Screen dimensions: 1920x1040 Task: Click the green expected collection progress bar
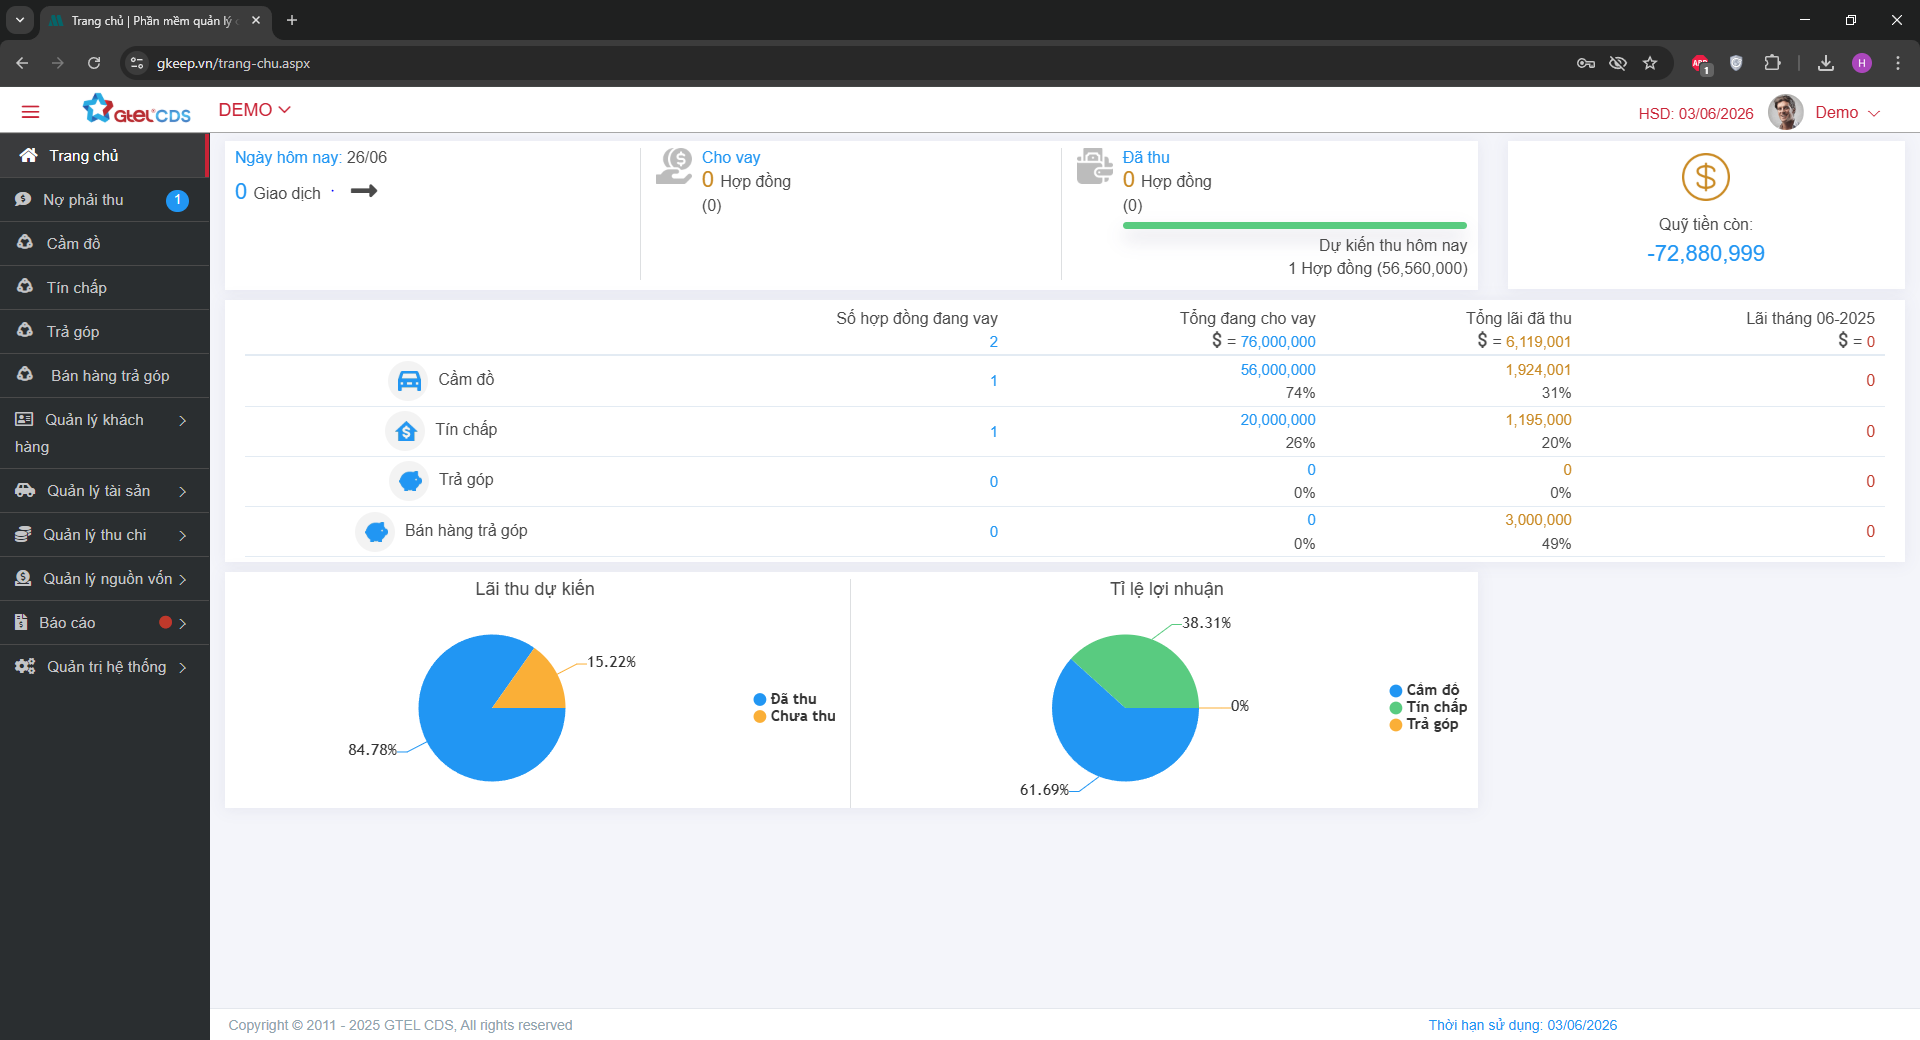(1294, 226)
